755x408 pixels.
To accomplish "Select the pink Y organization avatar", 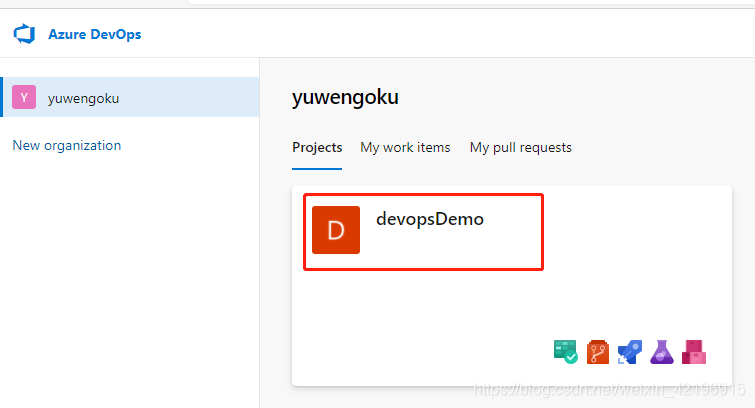I will pyautogui.click(x=24, y=97).
